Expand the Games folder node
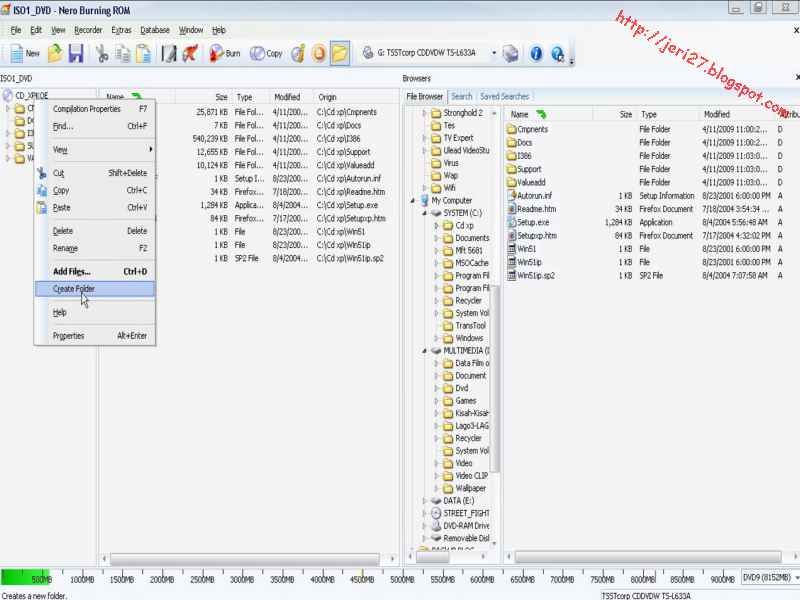This screenshot has height=600, width=800. pyautogui.click(x=436, y=401)
